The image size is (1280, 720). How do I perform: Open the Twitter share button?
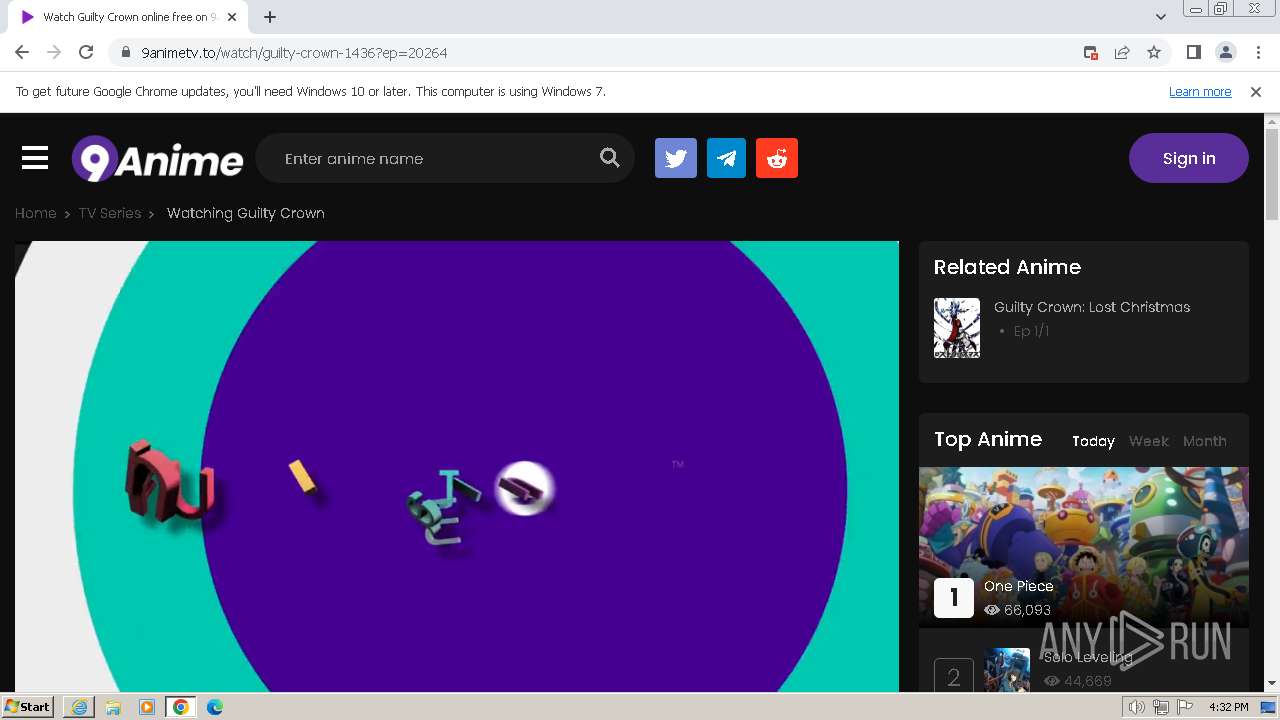676,158
